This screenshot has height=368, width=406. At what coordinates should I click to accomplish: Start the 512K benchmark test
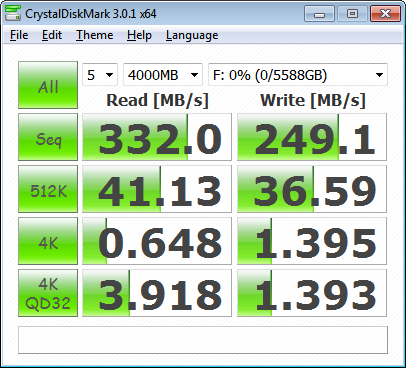click(x=48, y=189)
